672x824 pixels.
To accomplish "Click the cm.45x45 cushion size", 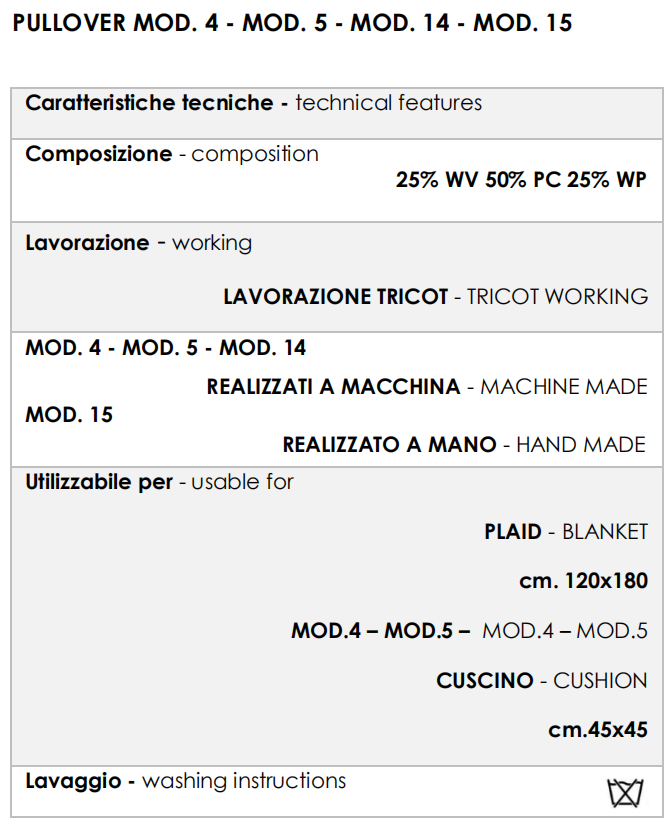I will click(x=598, y=730).
